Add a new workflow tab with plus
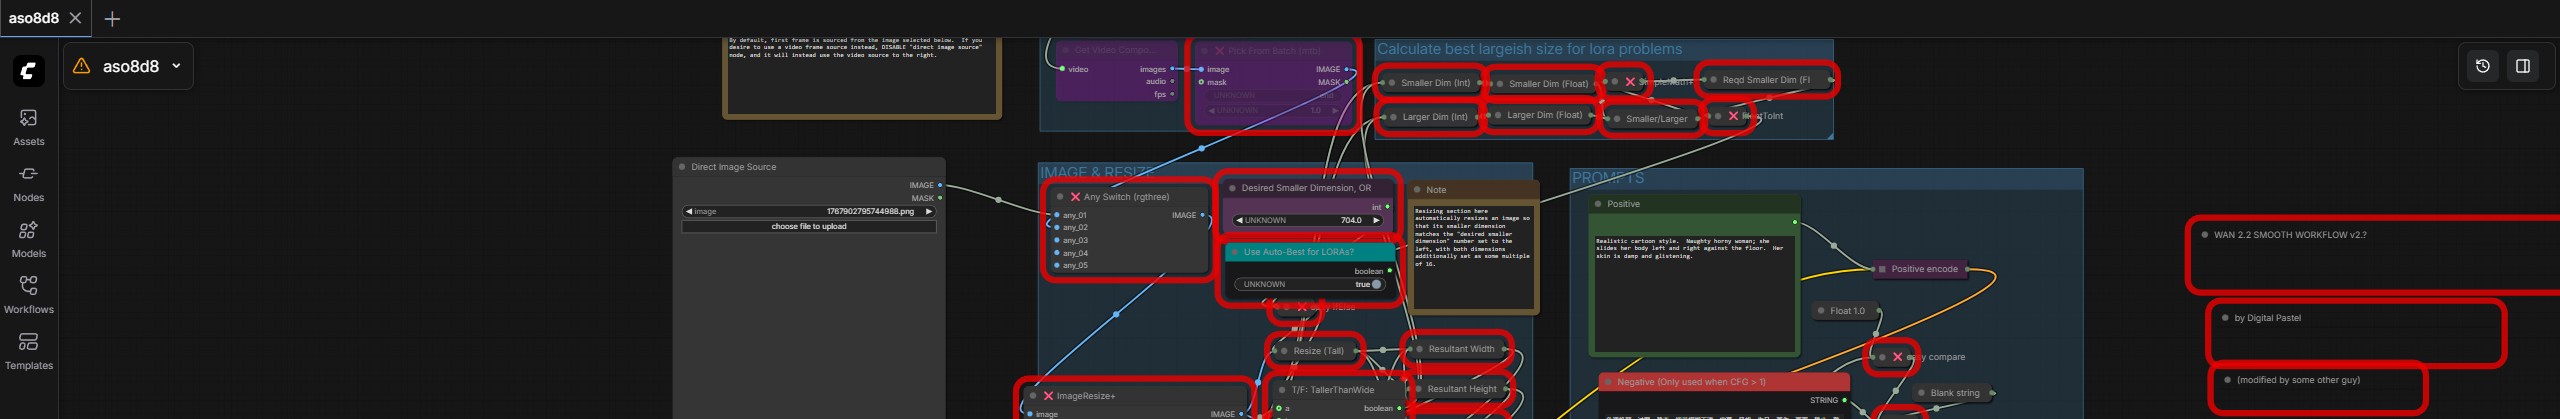 pos(112,19)
